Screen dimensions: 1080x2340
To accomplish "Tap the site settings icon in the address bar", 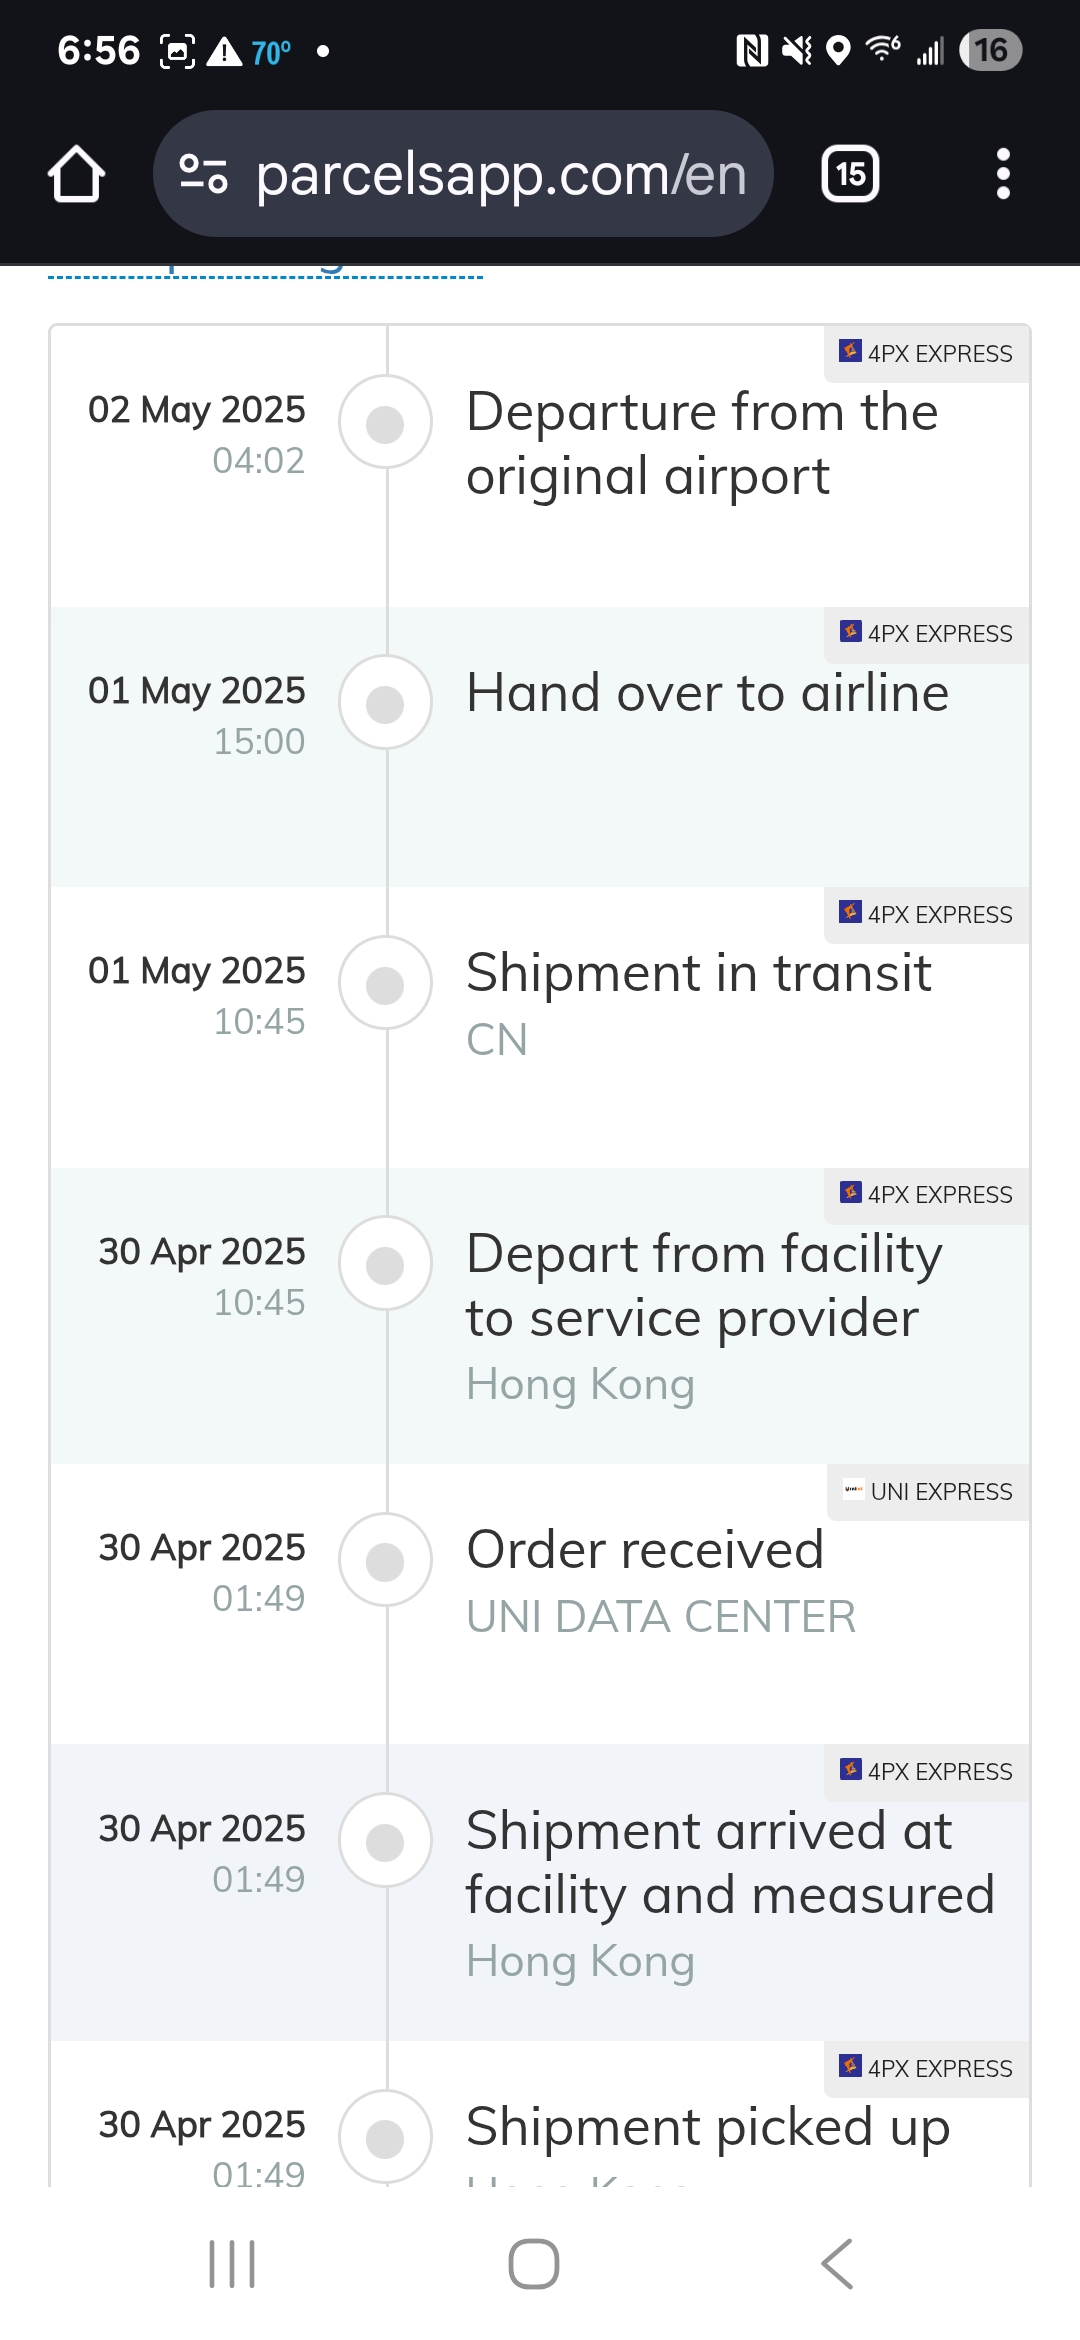I will [203, 174].
